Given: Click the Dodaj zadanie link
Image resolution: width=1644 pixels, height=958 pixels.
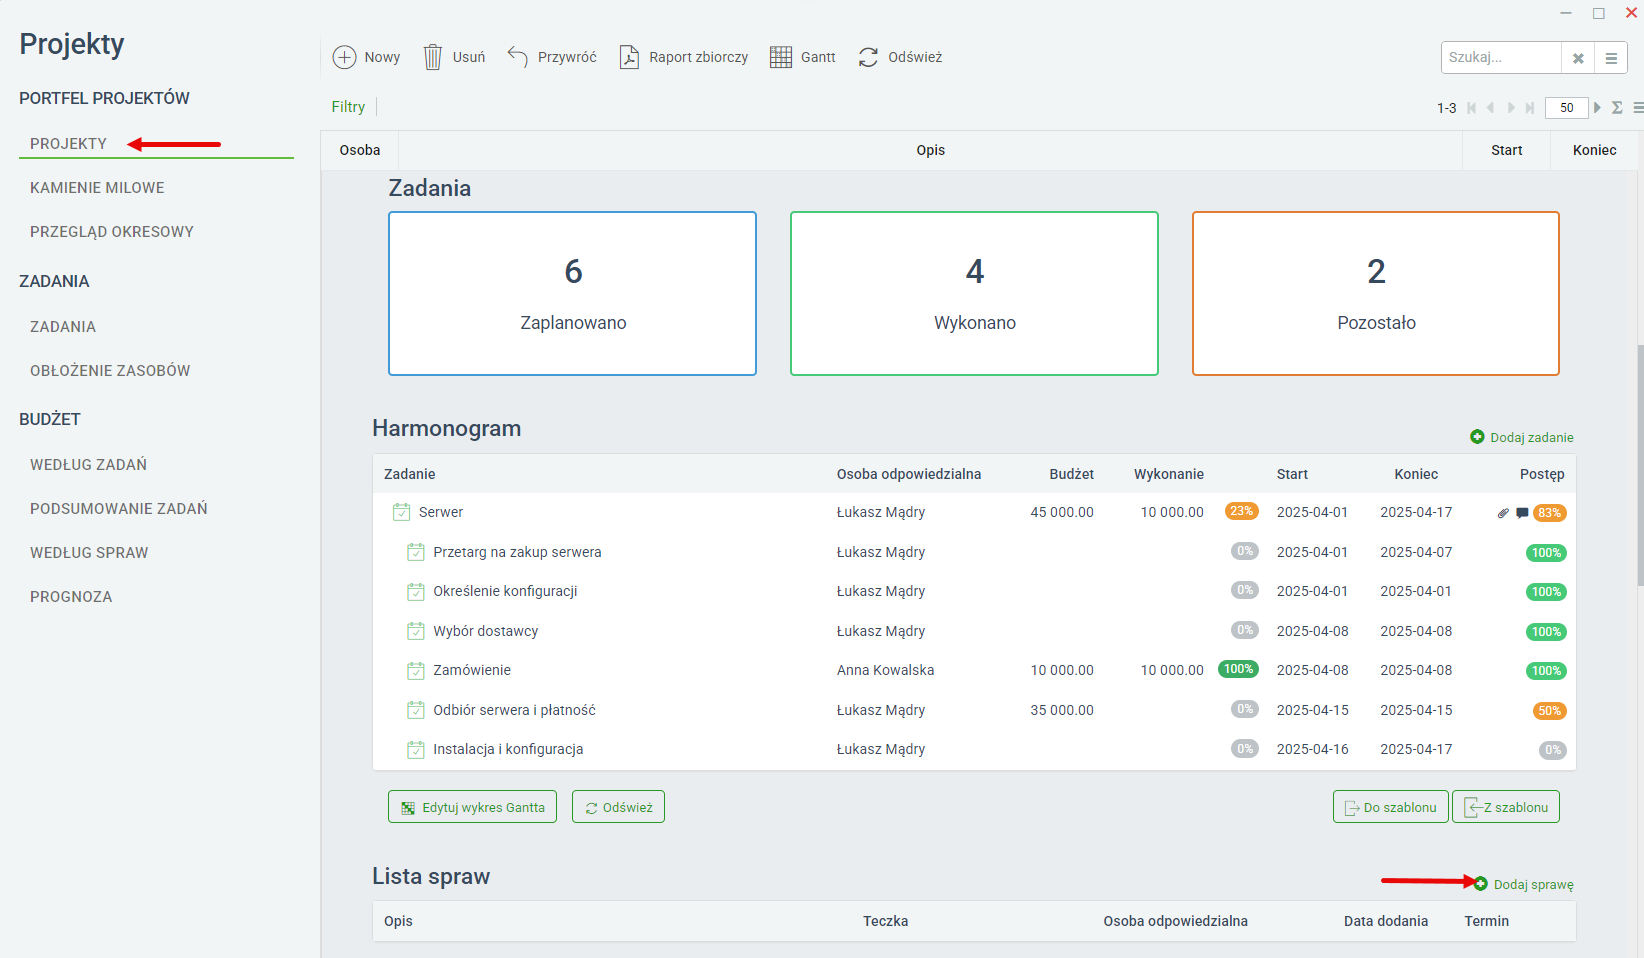Looking at the screenshot, I should (x=1532, y=437).
